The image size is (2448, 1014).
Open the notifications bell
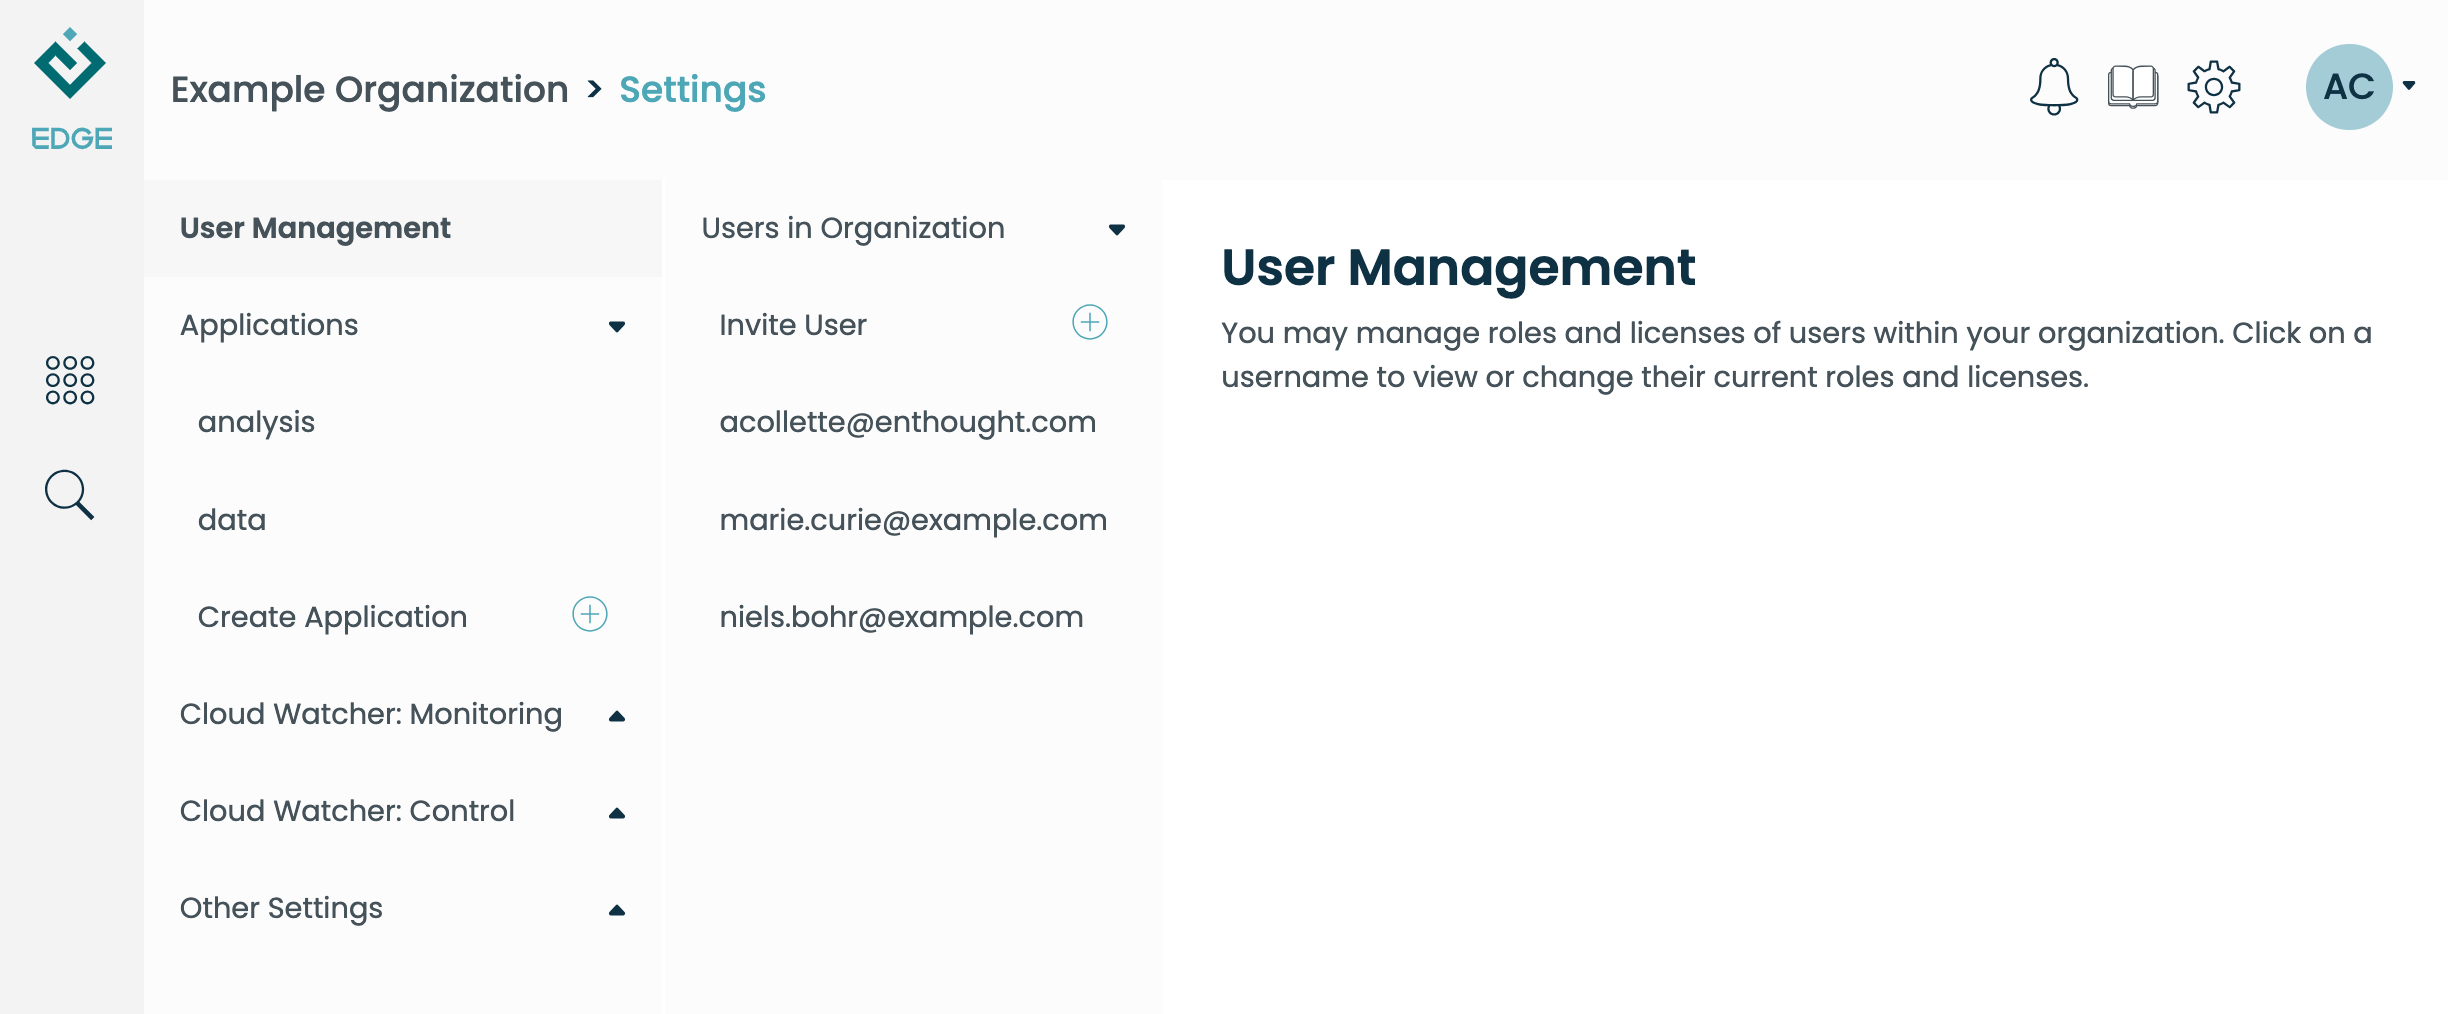[x=2053, y=87]
